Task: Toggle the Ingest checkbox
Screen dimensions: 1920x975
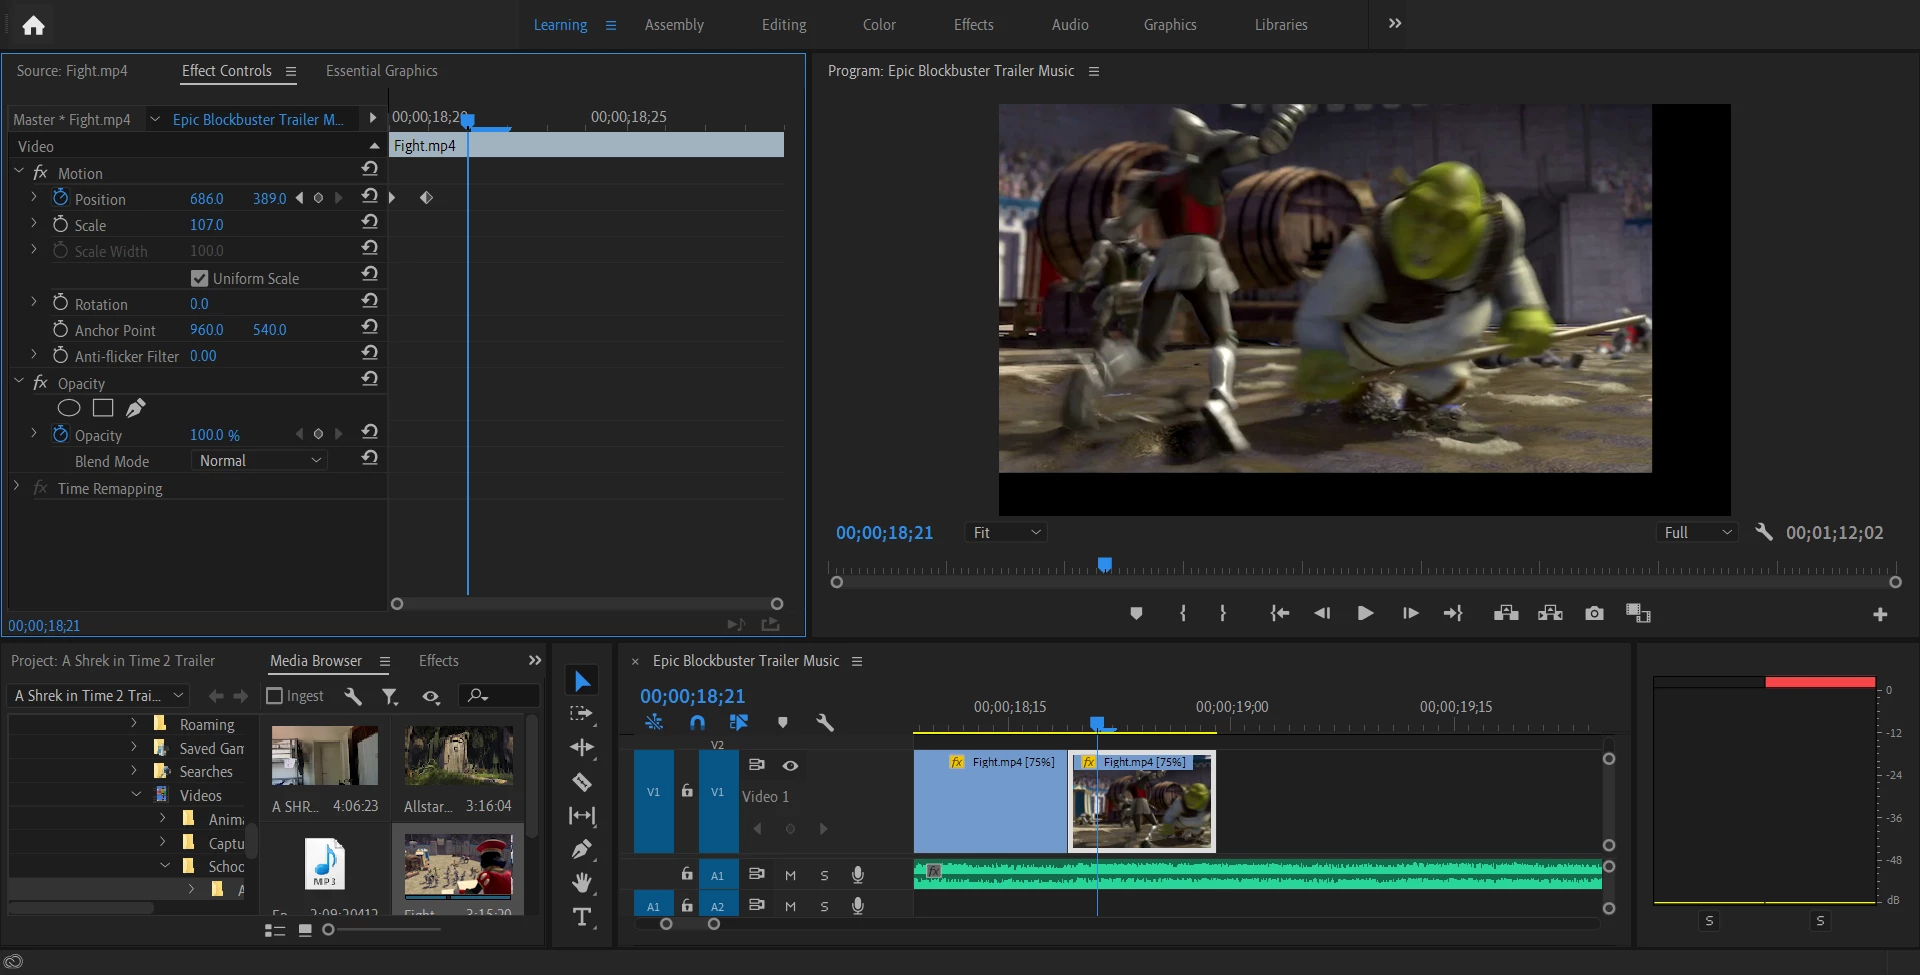Action: click(x=275, y=696)
